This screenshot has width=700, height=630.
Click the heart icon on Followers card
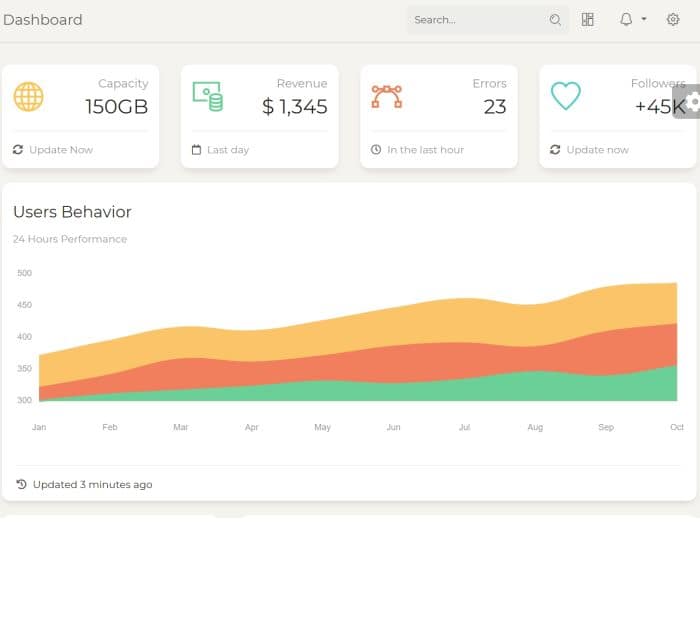tap(565, 96)
